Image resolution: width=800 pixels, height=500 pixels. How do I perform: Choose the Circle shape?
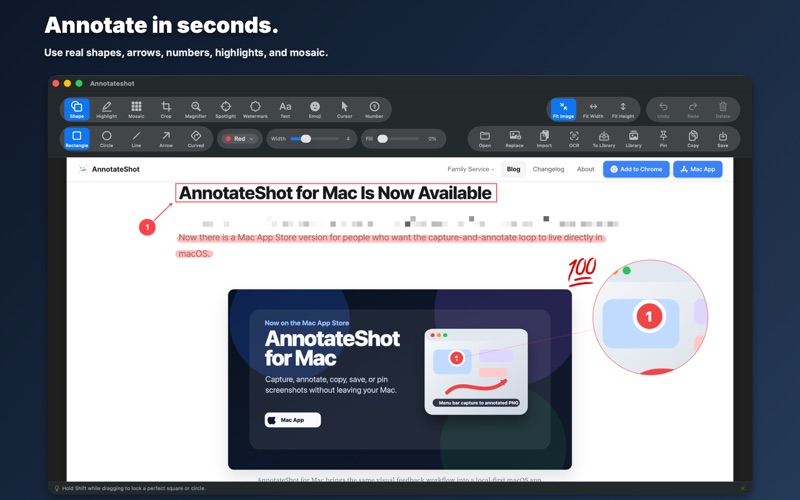[x=107, y=138]
